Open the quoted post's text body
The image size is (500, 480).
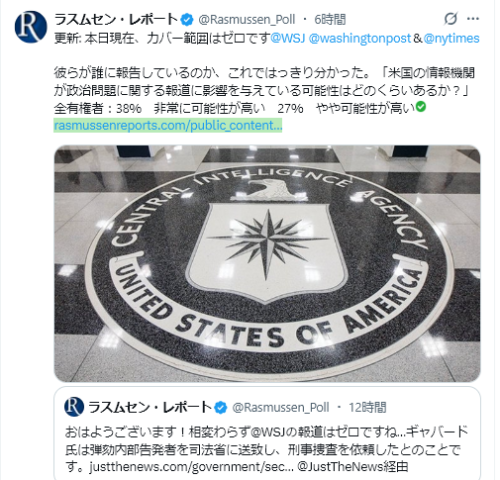click(267, 449)
